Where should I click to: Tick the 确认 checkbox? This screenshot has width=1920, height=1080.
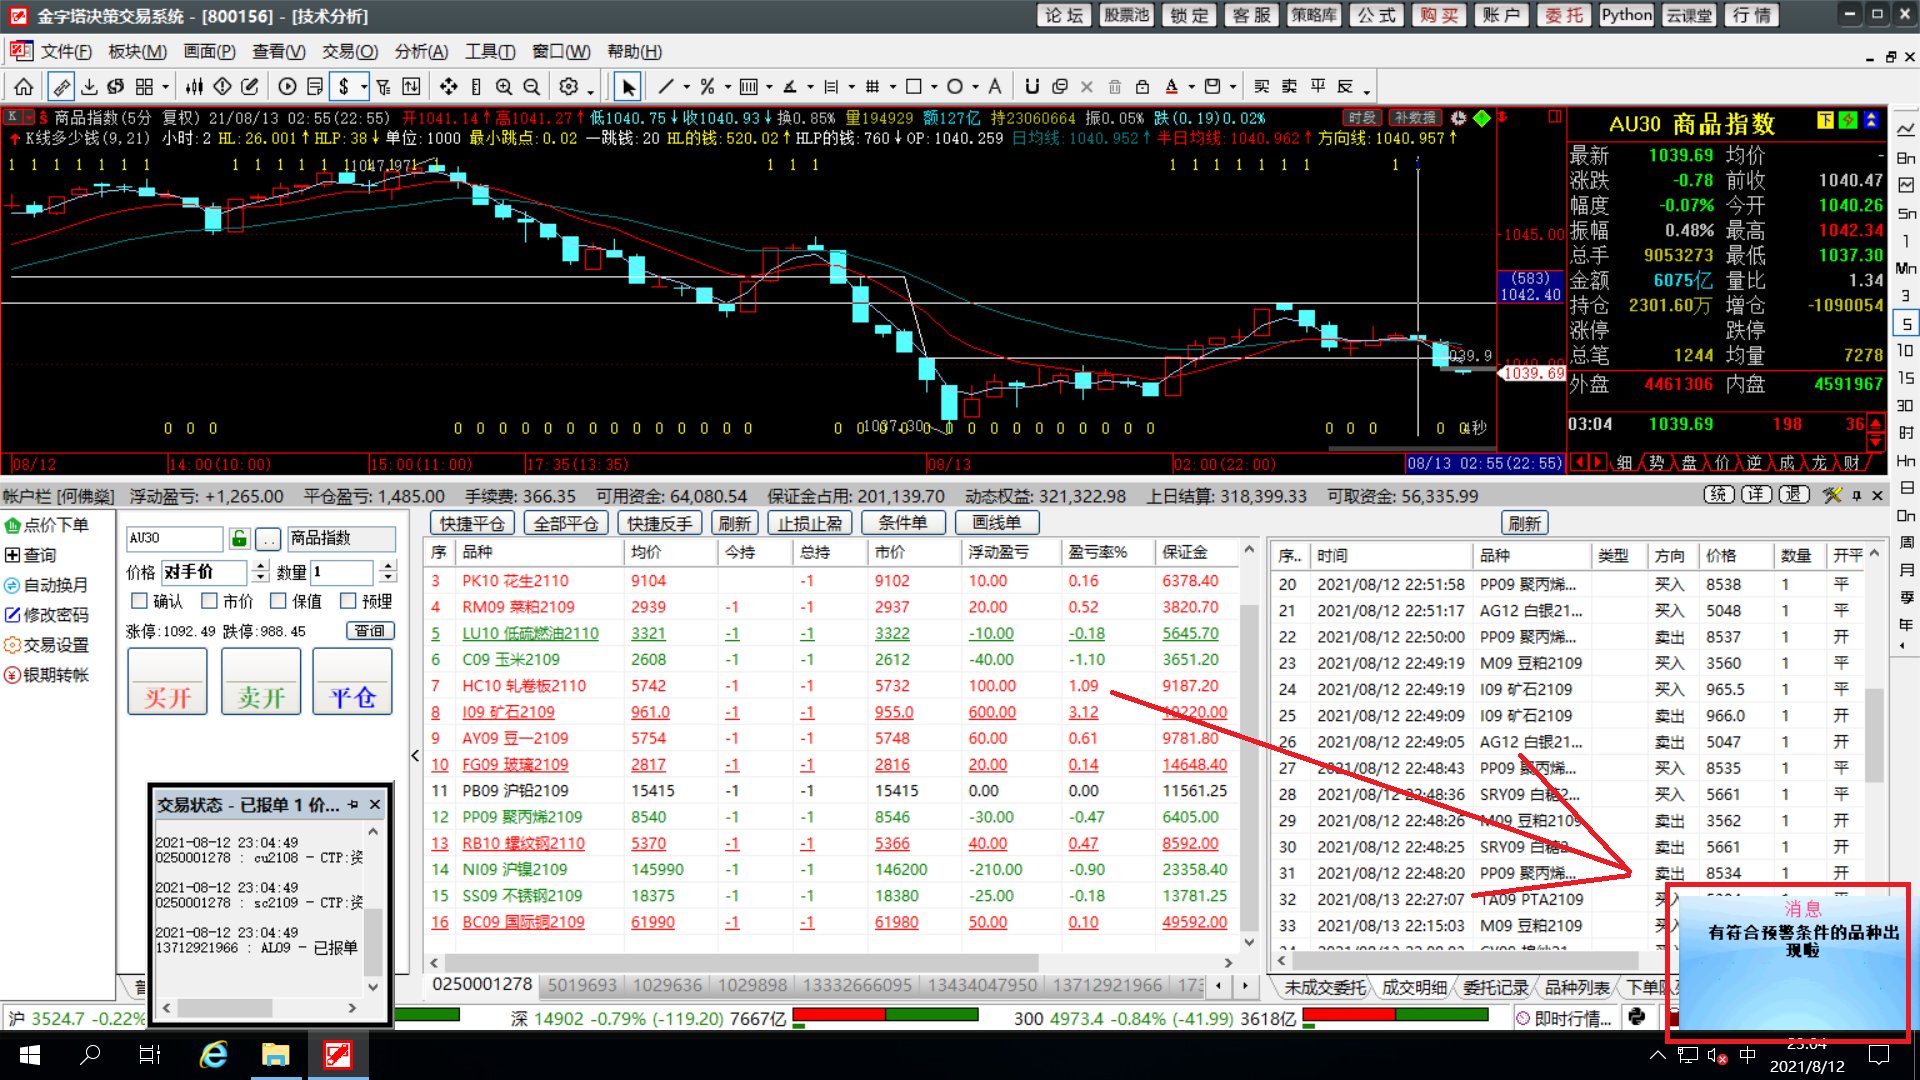coord(140,601)
